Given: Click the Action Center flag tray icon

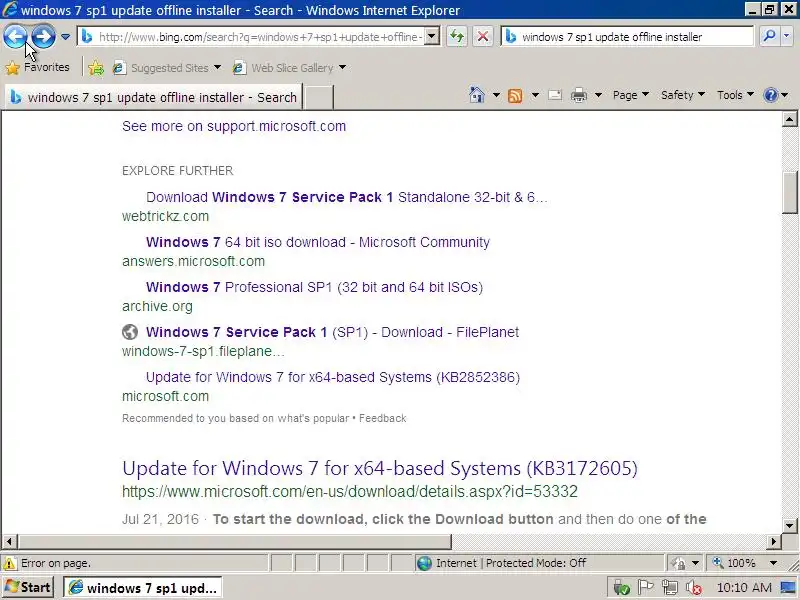Looking at the screenshot, I should 645,588.
